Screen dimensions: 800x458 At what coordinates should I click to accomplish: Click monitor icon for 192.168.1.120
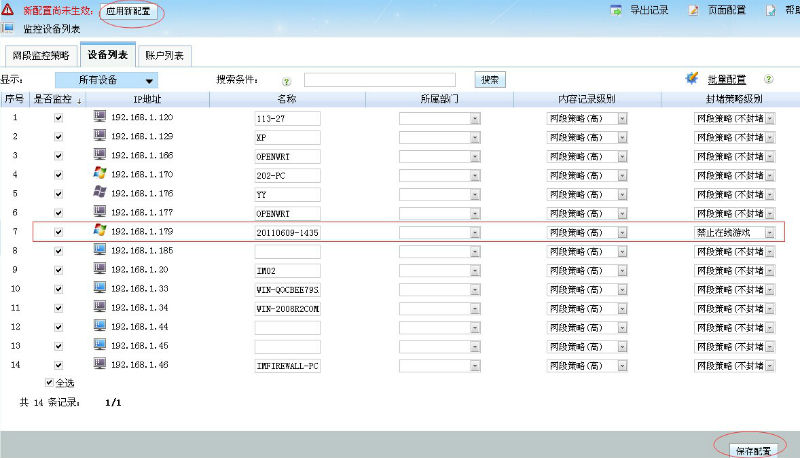99,117
